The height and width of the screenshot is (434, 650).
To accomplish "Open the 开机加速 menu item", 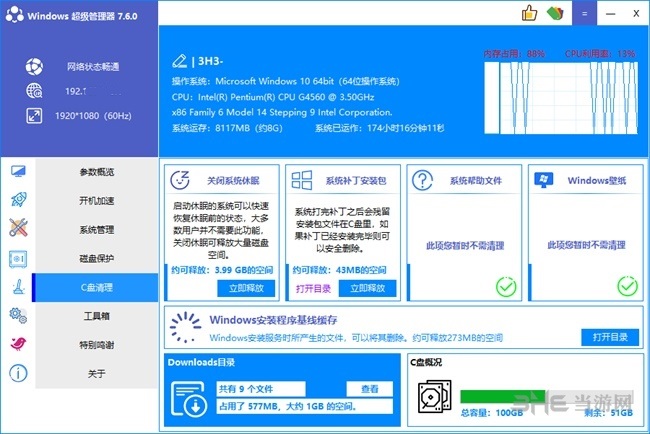I will point(96,201).
